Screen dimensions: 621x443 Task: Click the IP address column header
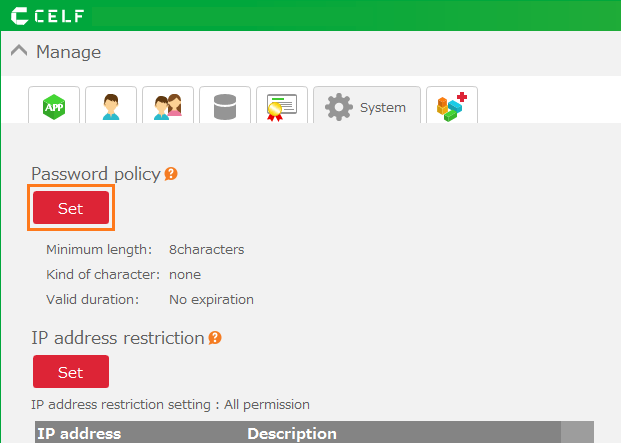(x=79, y=433)
